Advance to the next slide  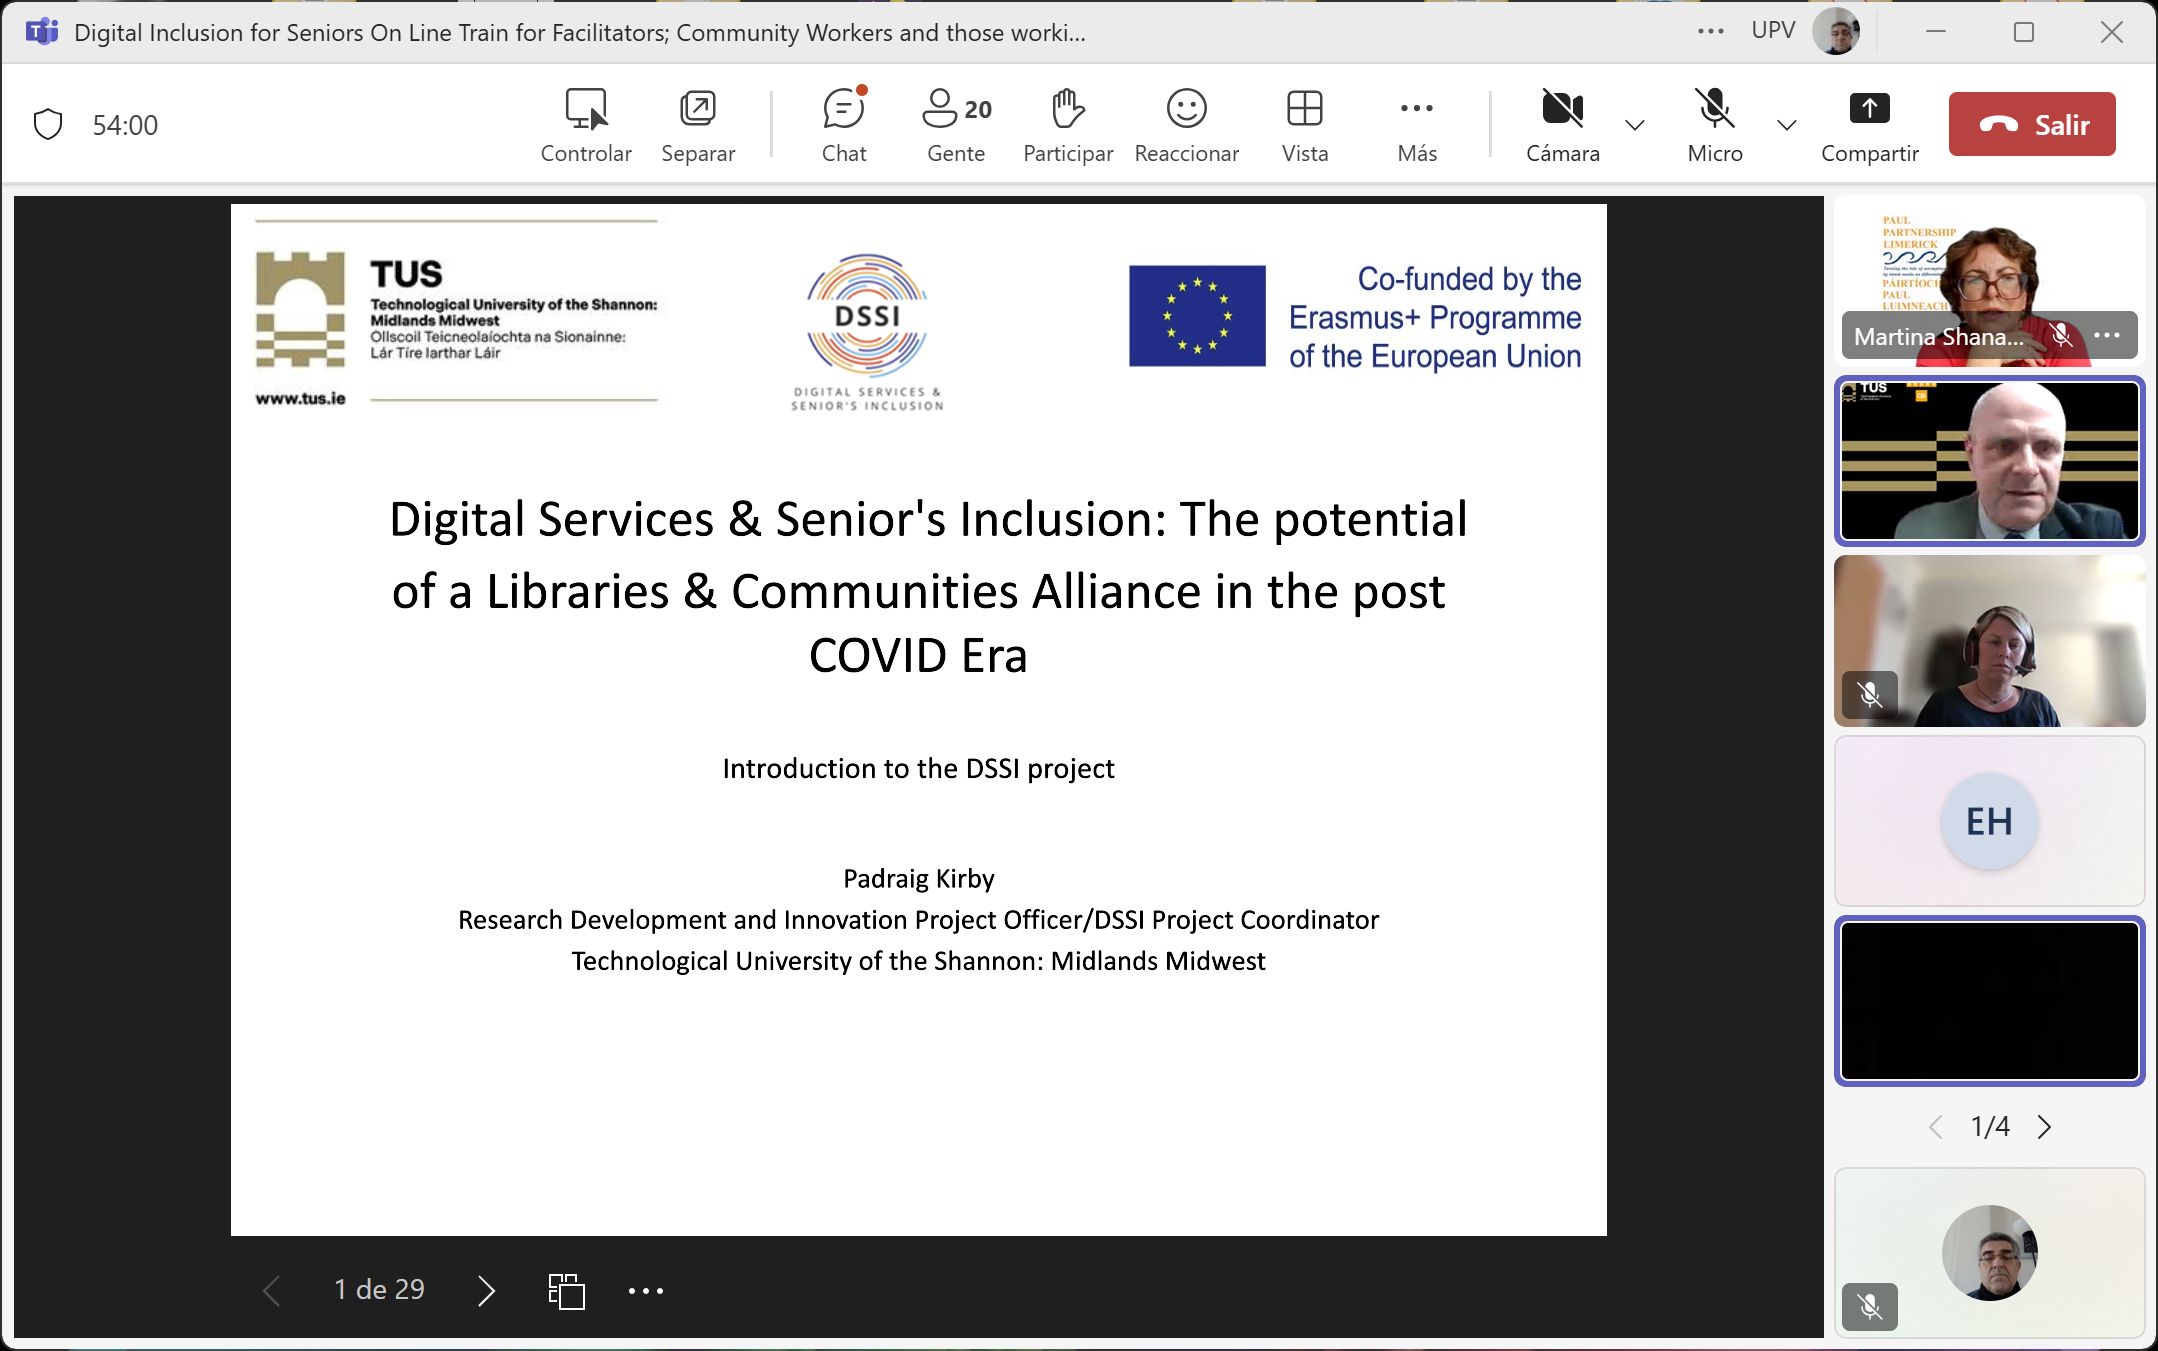click(486, 1291)
